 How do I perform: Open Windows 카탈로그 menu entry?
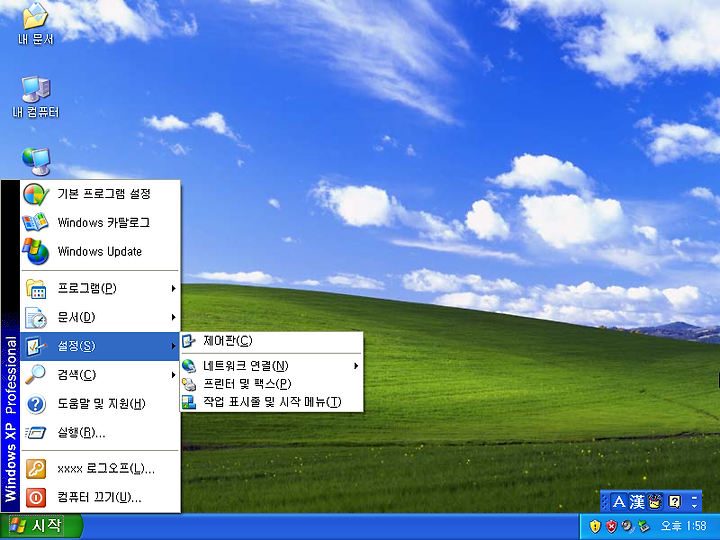tap(100, 223)
